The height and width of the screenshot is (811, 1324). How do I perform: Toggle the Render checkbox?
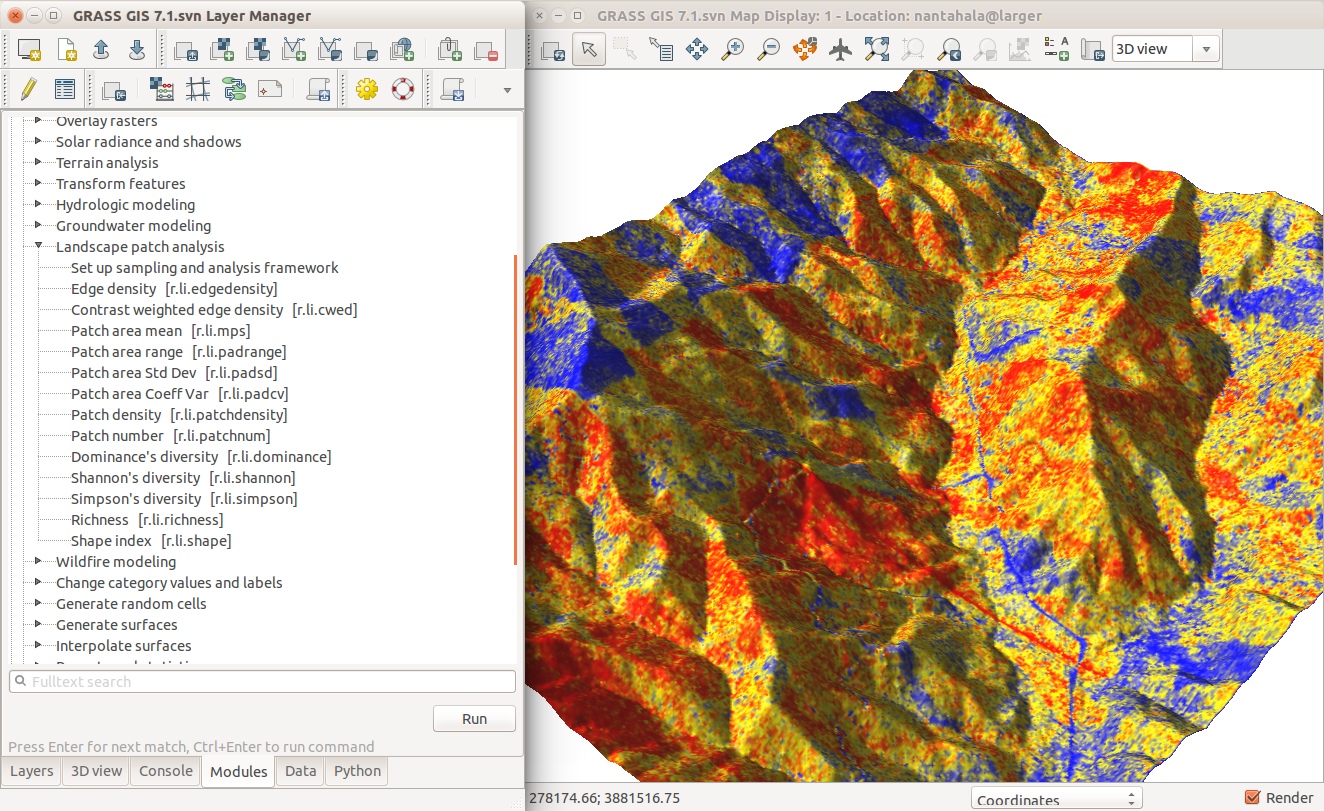pyautogui.click(x=1252, y=797)
